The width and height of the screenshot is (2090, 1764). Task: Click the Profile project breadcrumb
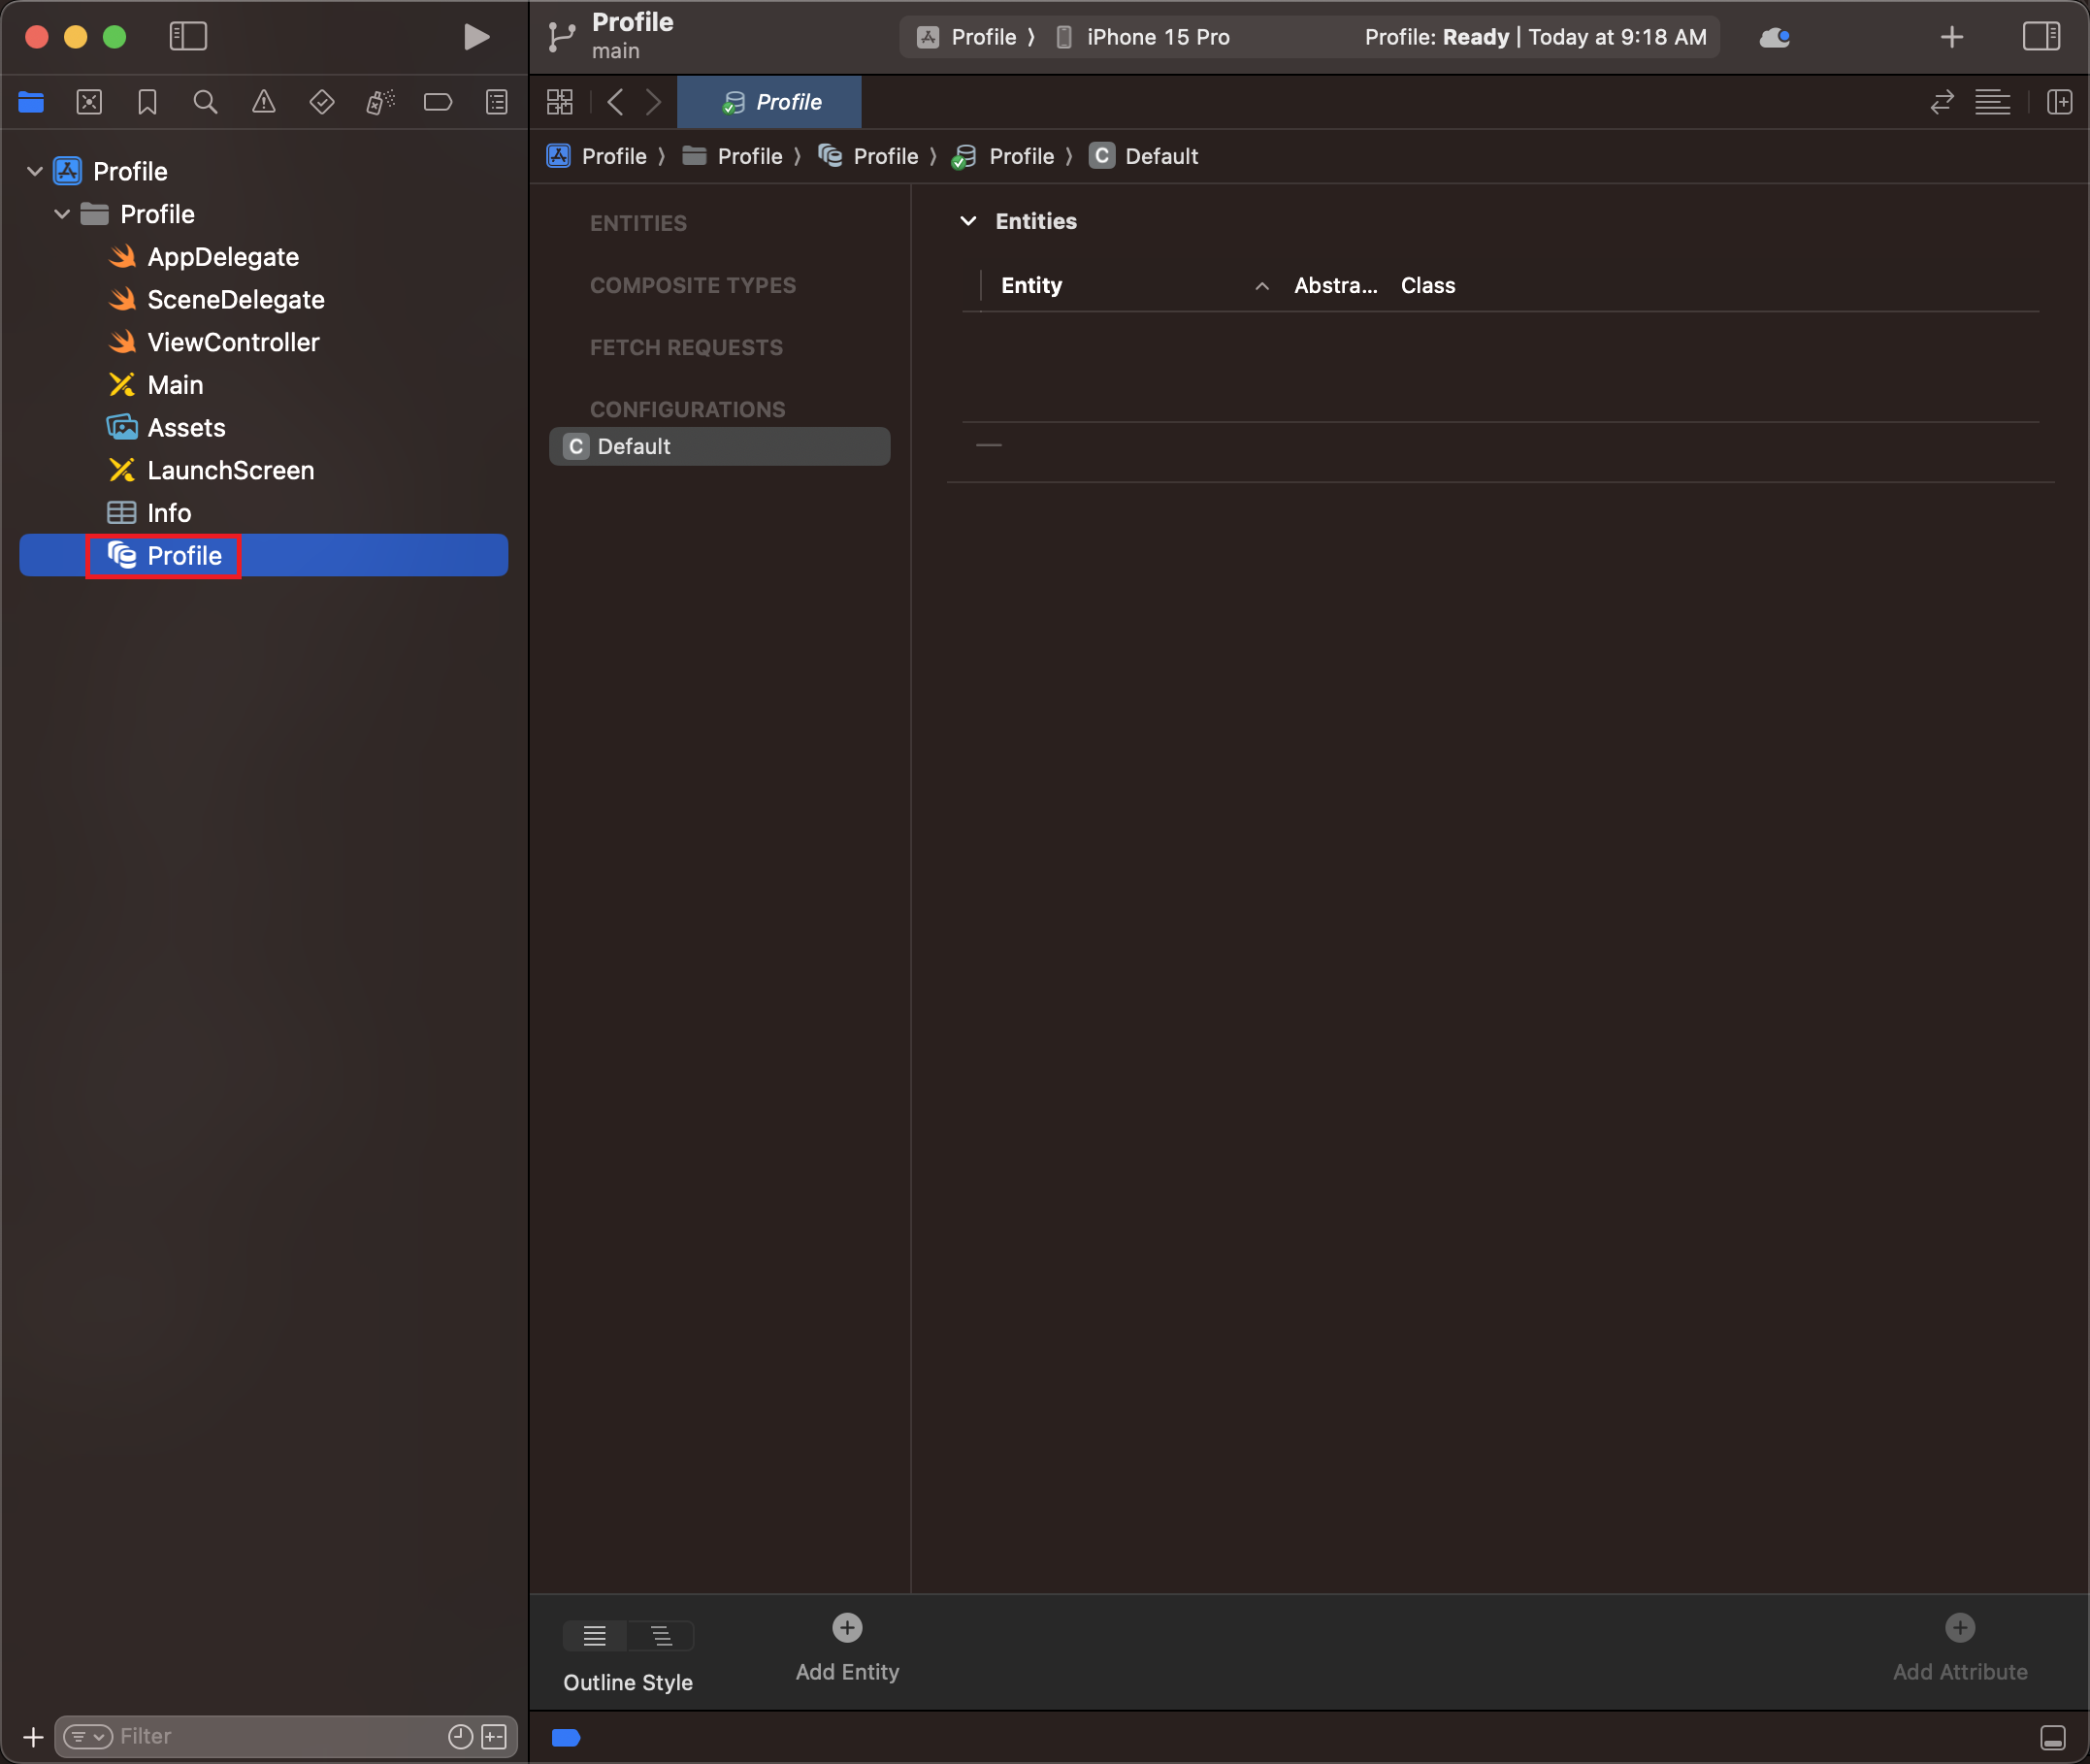pyautogui.click(x=597, y=156)
